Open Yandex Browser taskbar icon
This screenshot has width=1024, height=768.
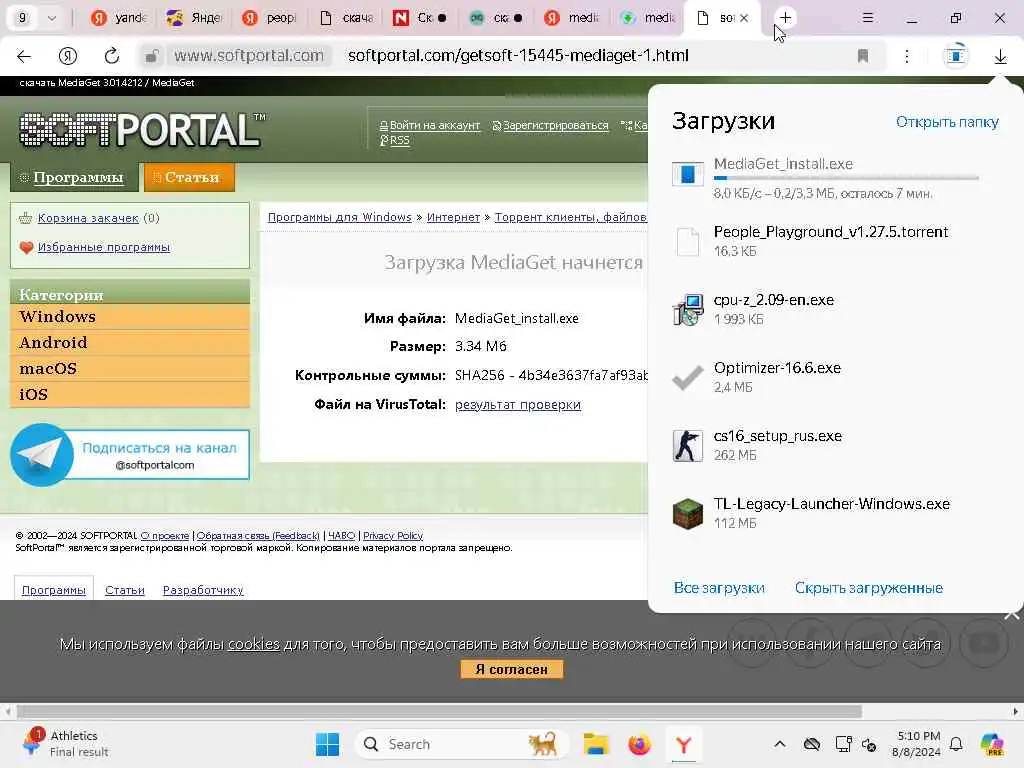[683, 744]
